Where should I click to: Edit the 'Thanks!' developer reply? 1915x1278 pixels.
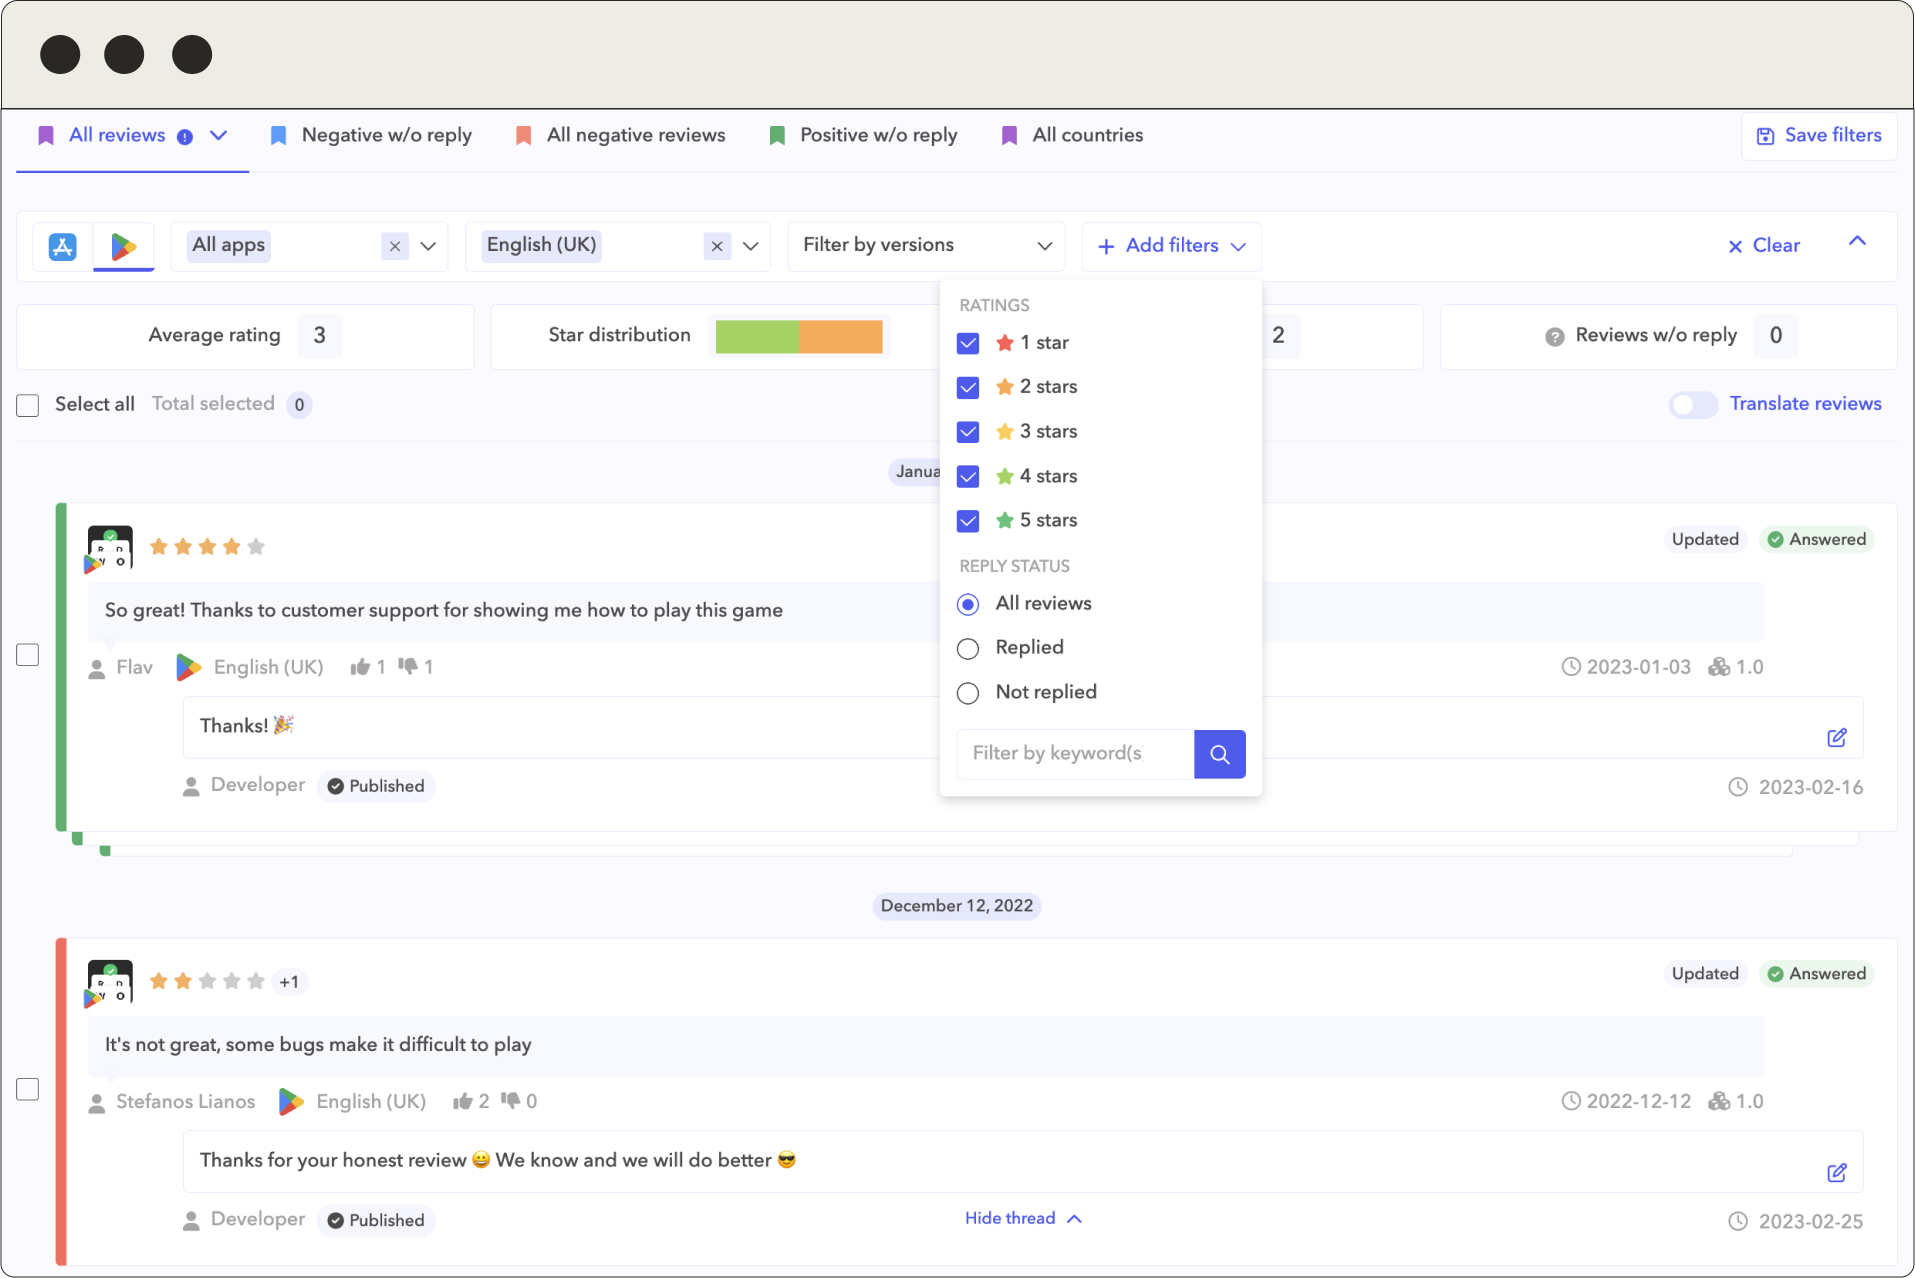tap(1836, 738)
